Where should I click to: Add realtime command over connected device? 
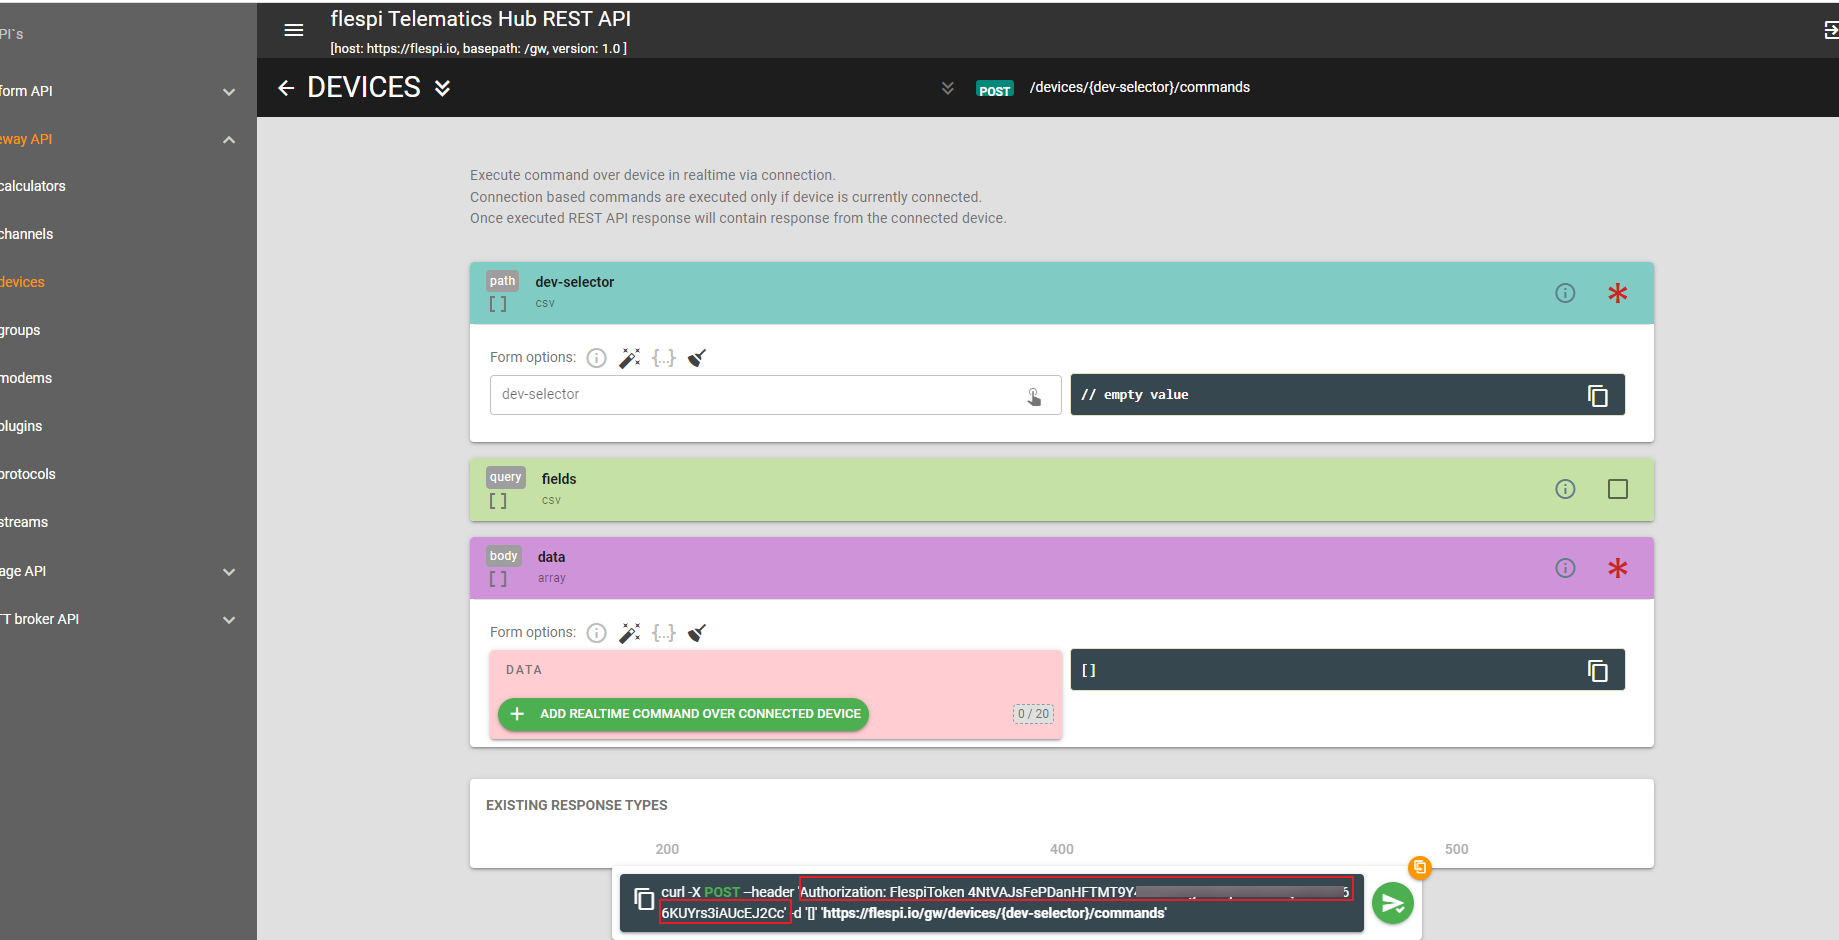683,714
